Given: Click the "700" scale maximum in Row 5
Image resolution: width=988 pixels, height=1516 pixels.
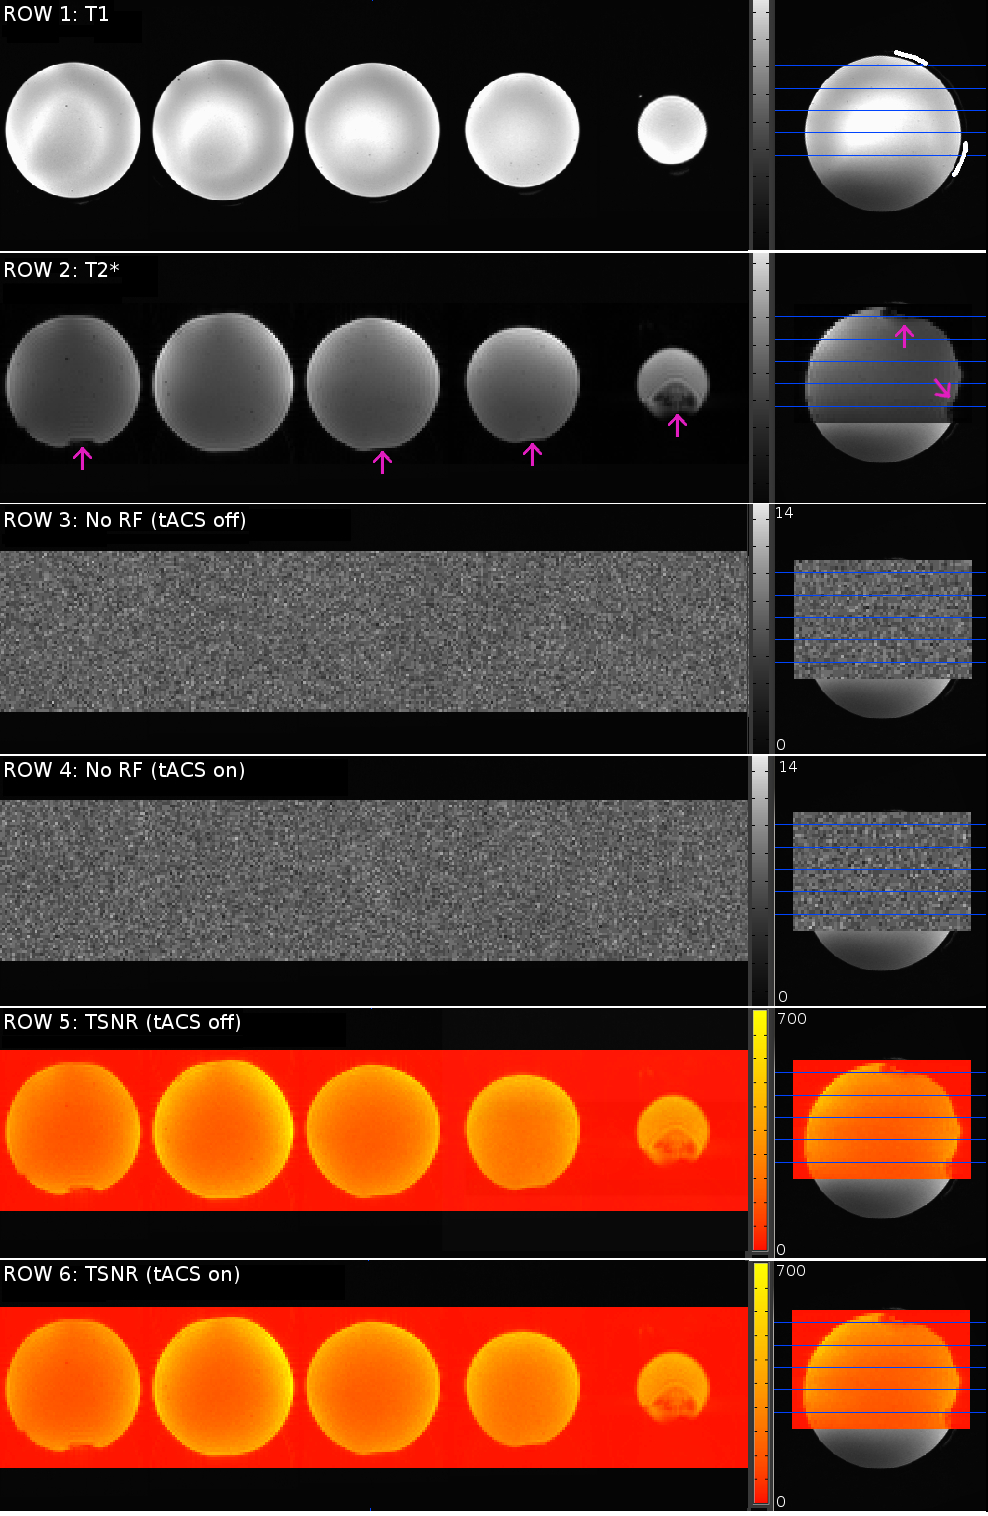Looking at the screenshot, I should click(x=792, y=1019).
